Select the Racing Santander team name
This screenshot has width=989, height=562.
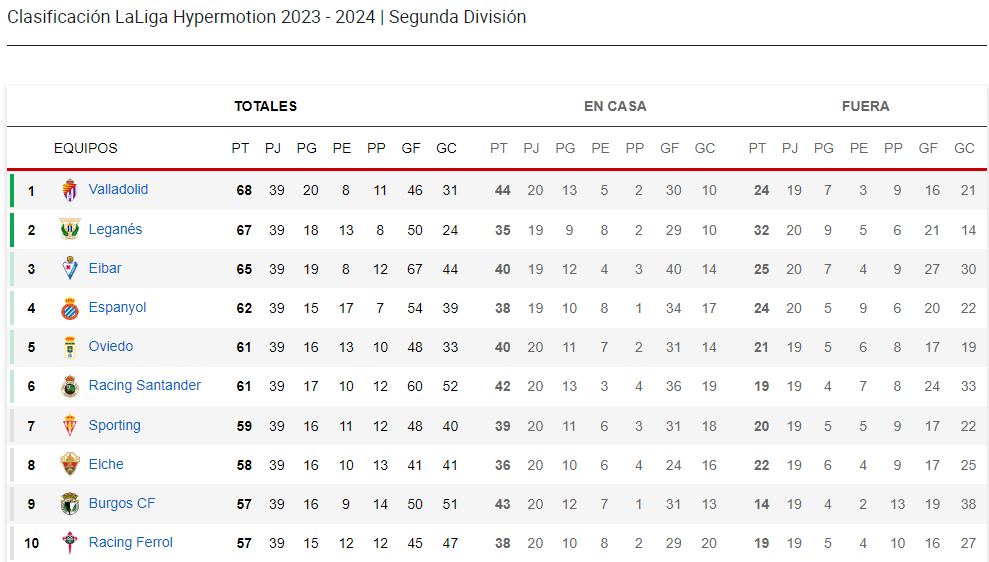point(144,385)
